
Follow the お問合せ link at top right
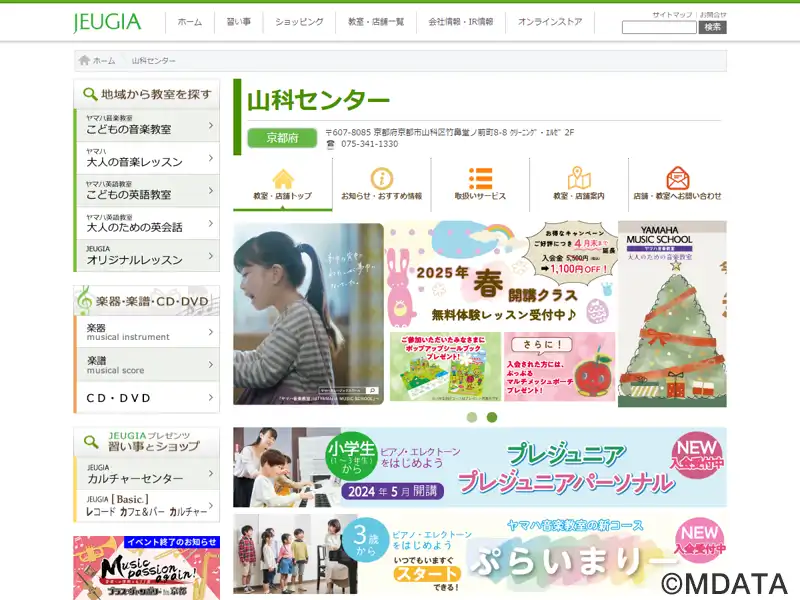[x=713, y=15]
